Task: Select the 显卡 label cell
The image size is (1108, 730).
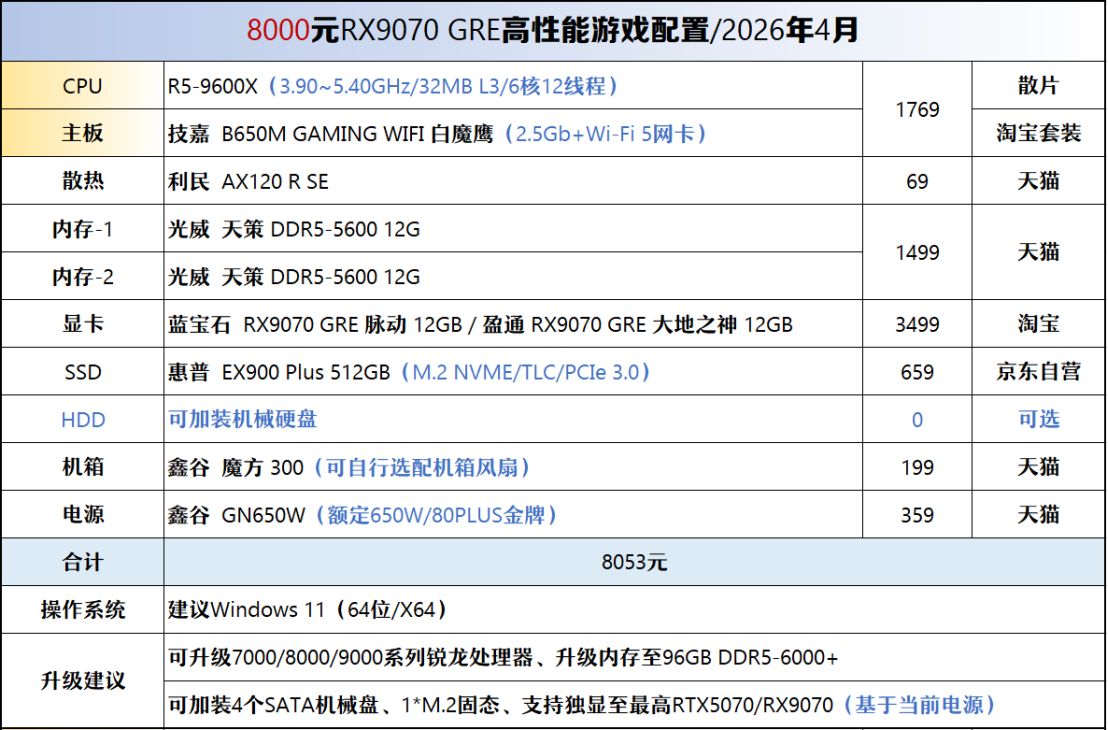Action: 83,324
